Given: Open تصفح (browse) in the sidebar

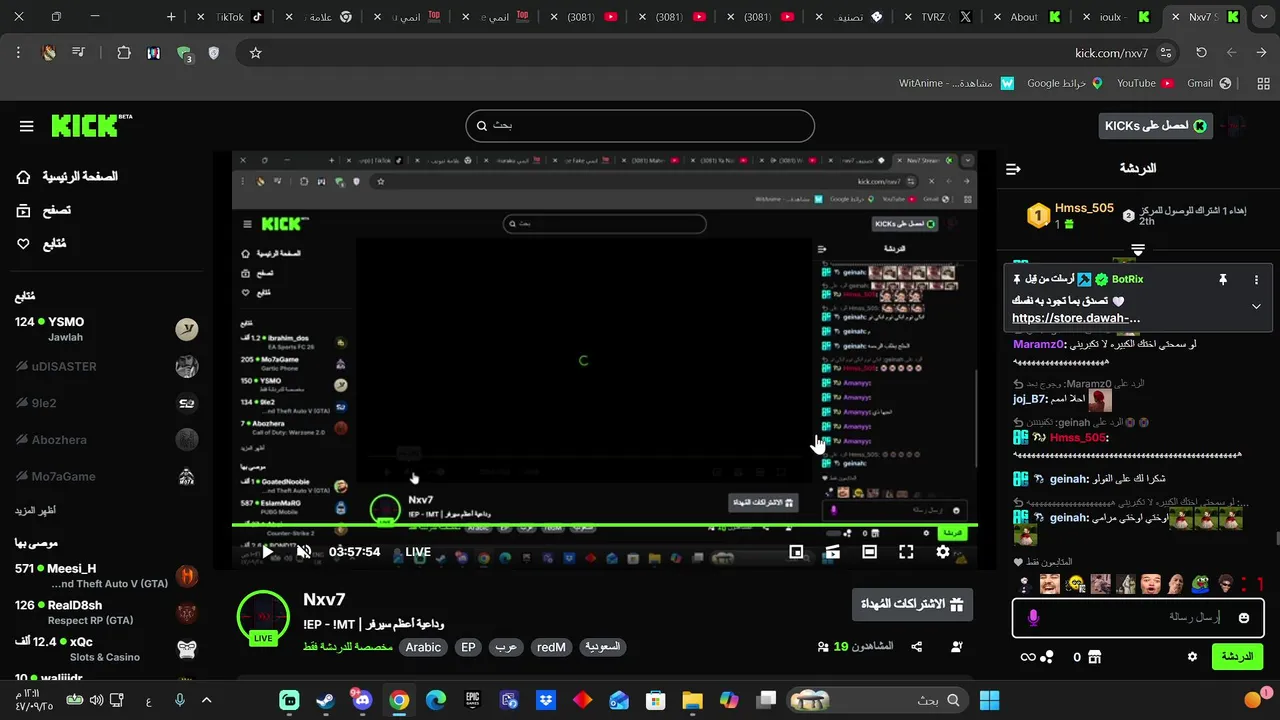Looking at the screenshot, I should 44,210.
